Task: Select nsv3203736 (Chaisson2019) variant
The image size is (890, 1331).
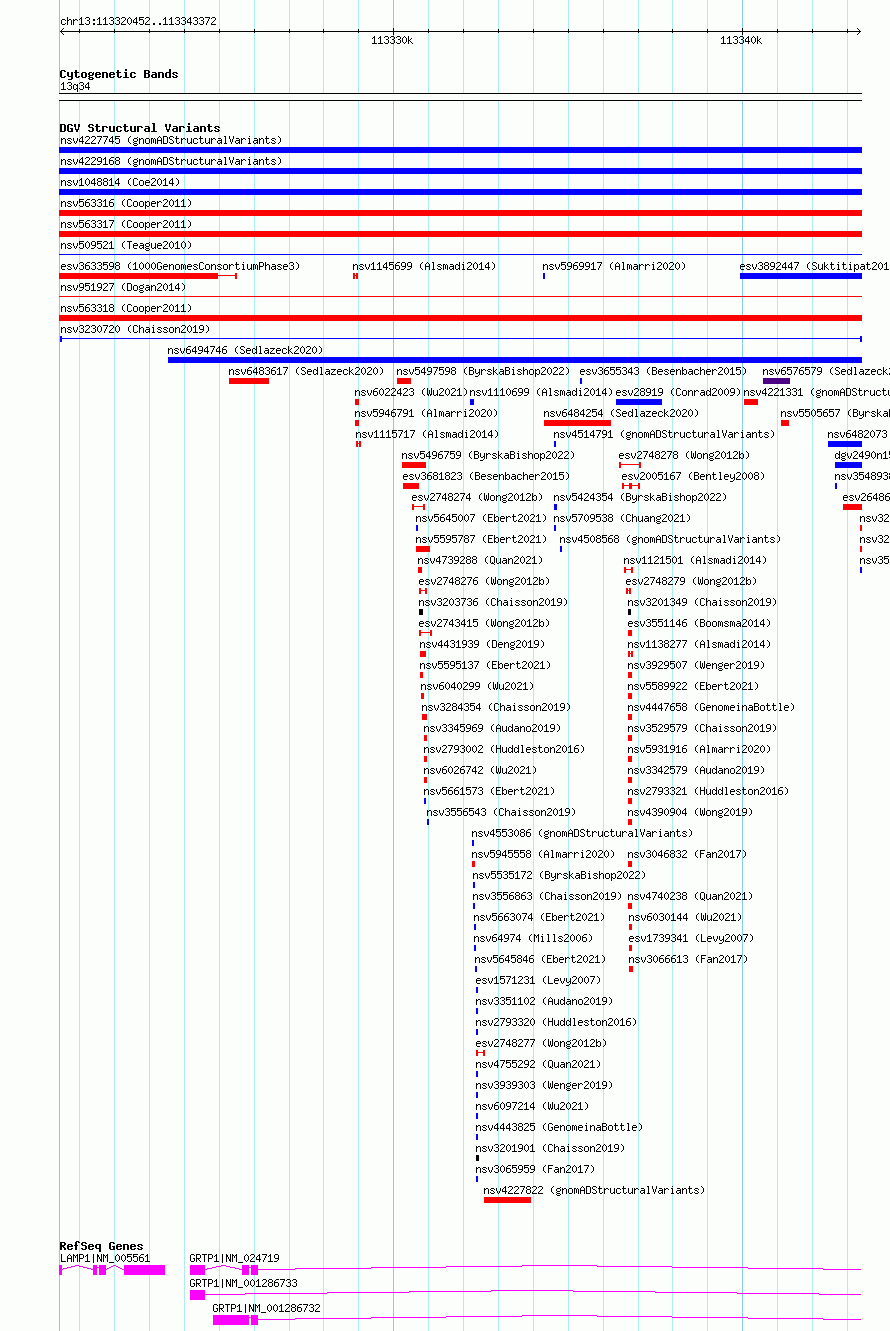Action: click(x=493, y=602)
